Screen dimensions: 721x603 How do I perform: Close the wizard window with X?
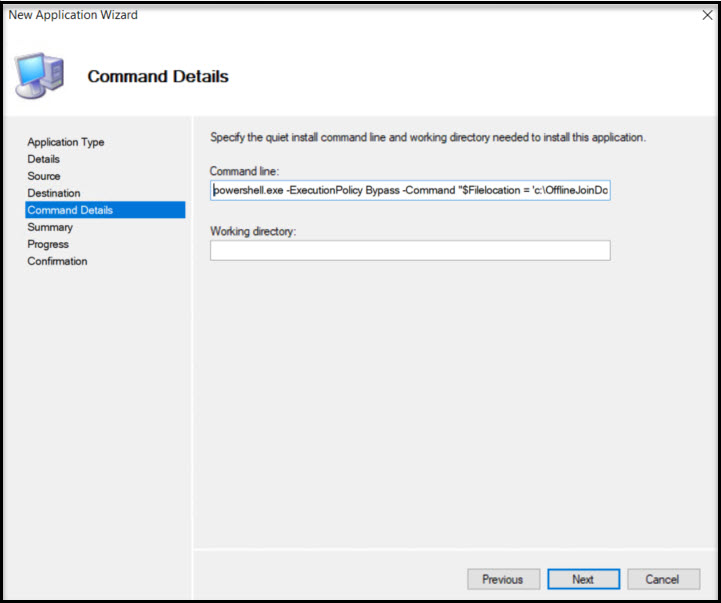click(x=707, y=15)
